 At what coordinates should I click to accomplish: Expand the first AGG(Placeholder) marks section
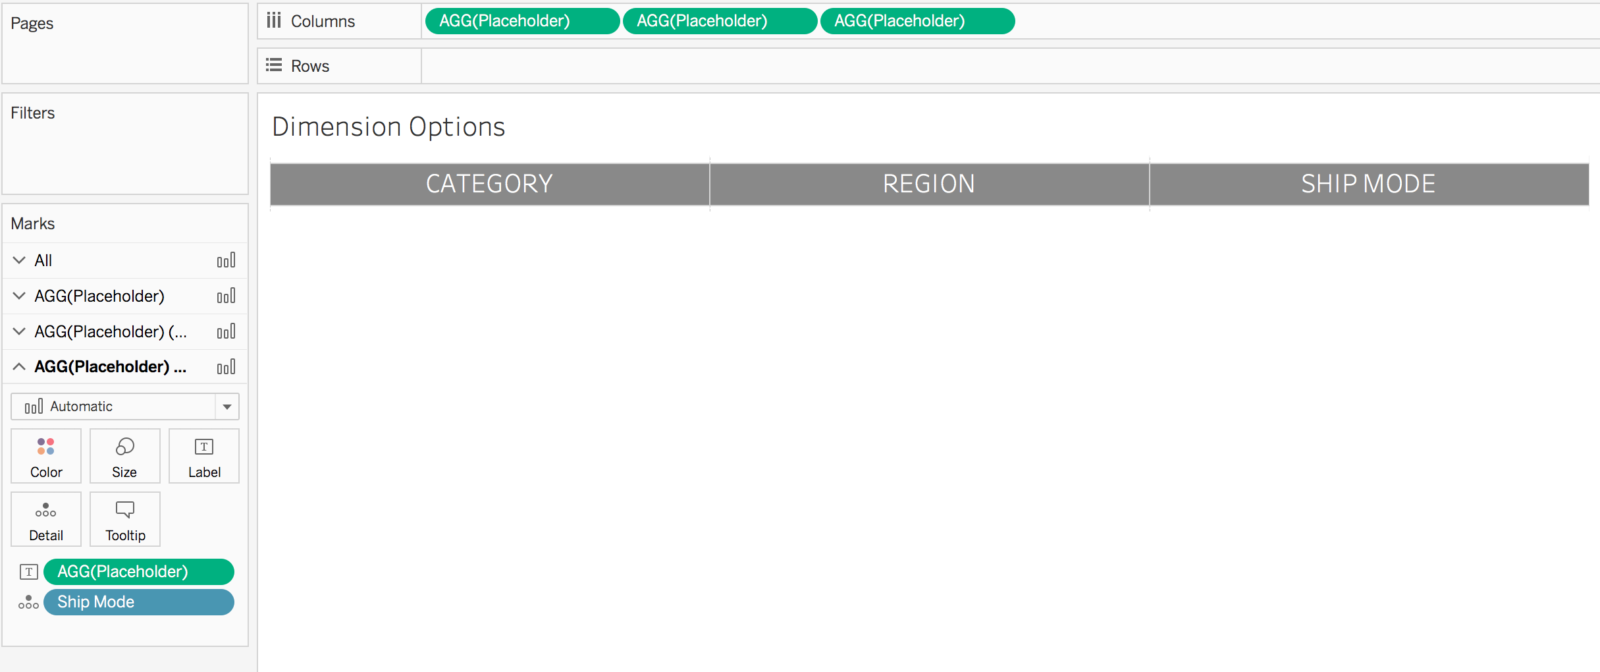pos(19,296)
